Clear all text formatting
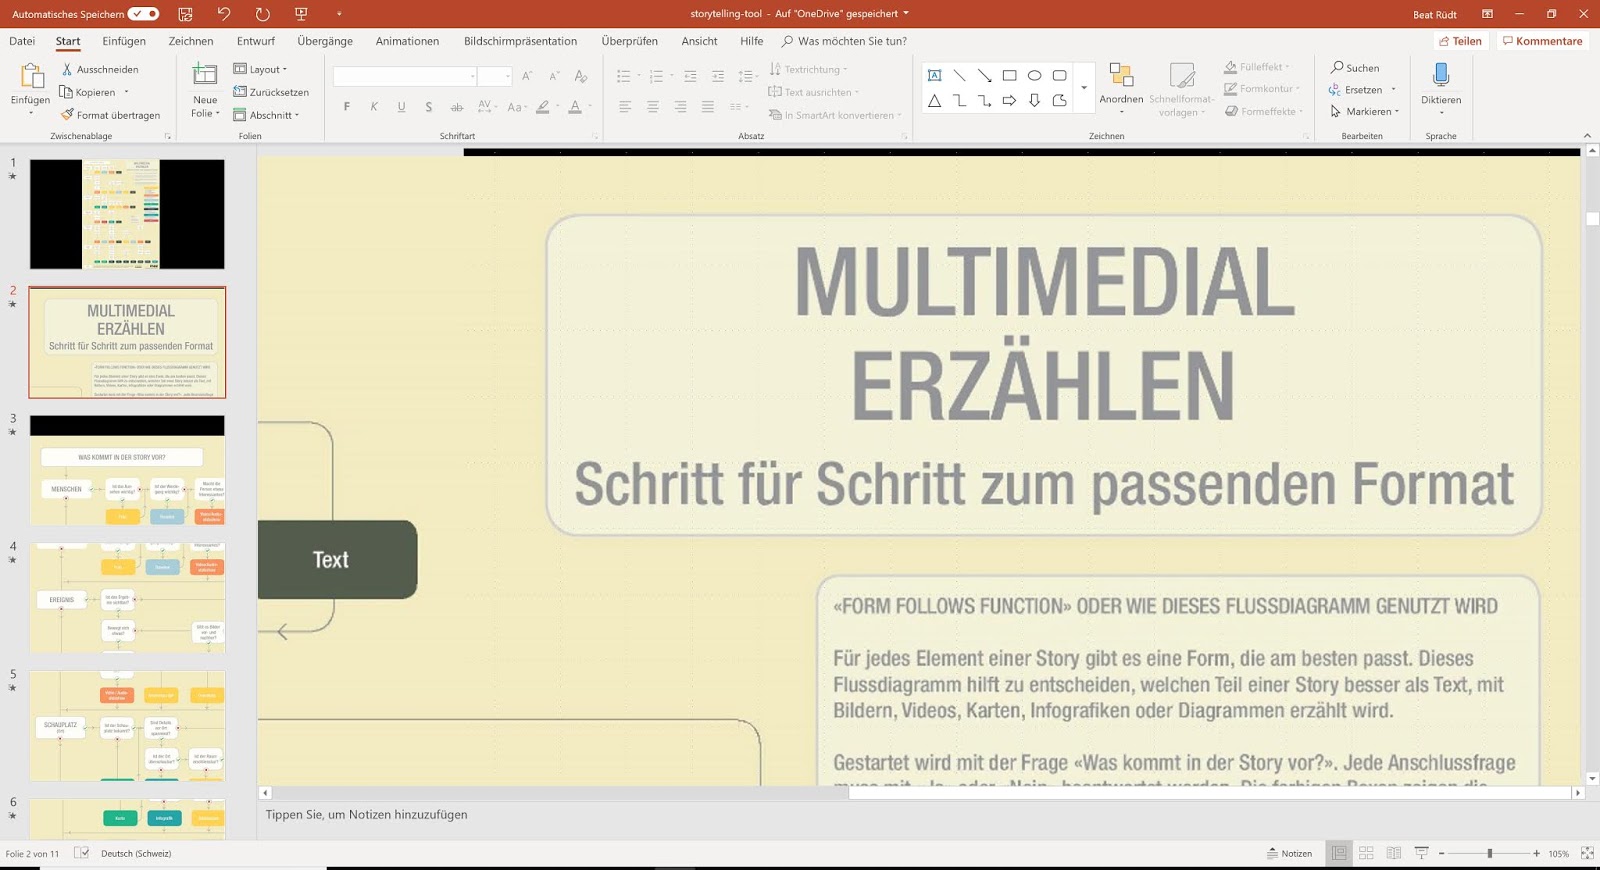Viewport: 1600px width, 870px height. 581,76
